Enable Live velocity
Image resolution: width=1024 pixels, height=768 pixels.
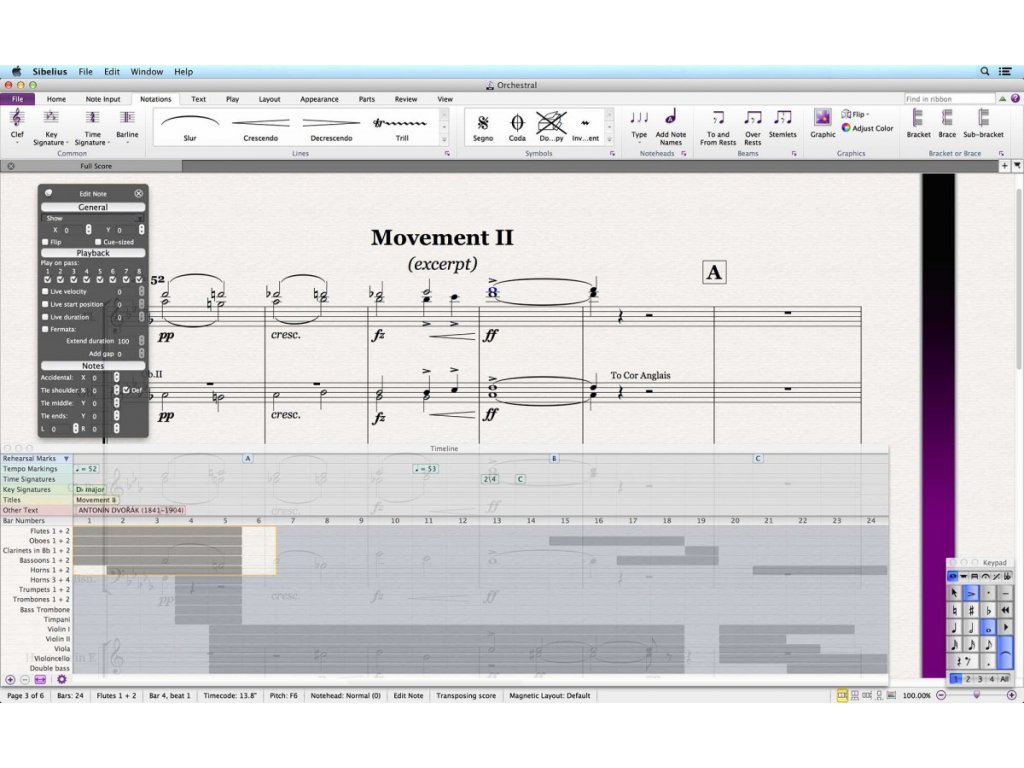(x=45, y=291)
